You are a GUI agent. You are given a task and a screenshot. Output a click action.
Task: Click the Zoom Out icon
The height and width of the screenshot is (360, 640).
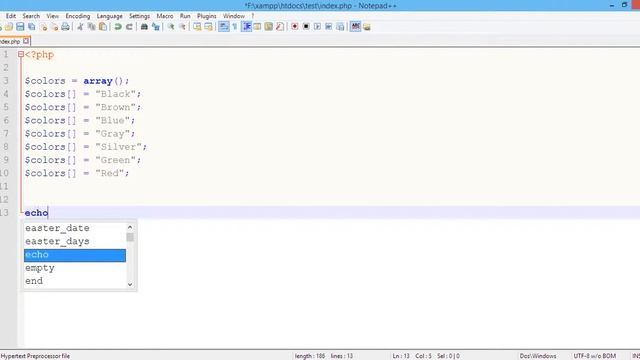(x=182, y=27)
